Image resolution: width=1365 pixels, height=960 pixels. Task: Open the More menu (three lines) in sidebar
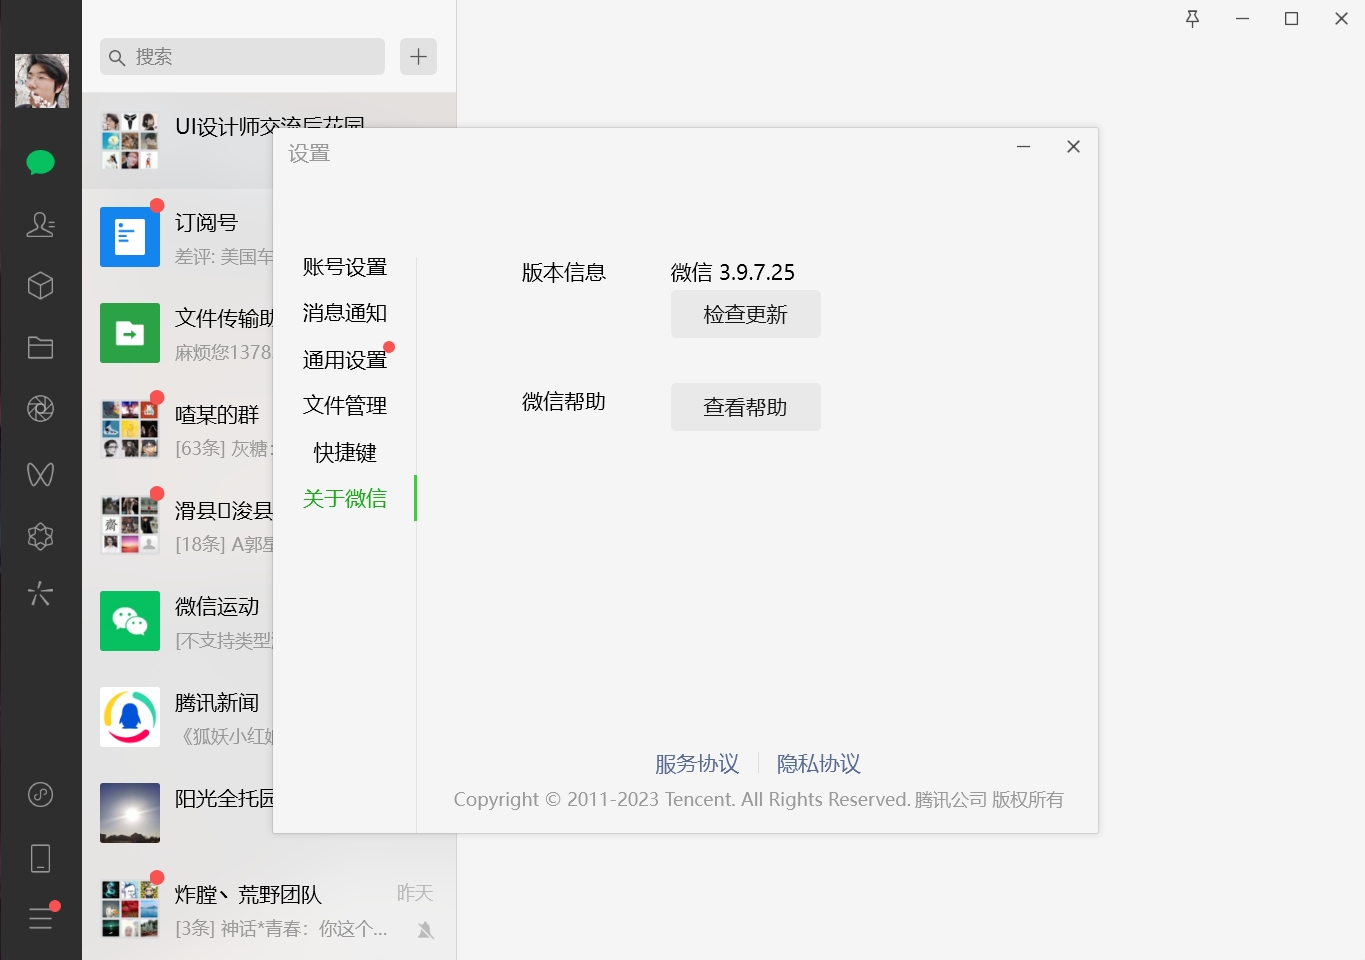(40, 918)
